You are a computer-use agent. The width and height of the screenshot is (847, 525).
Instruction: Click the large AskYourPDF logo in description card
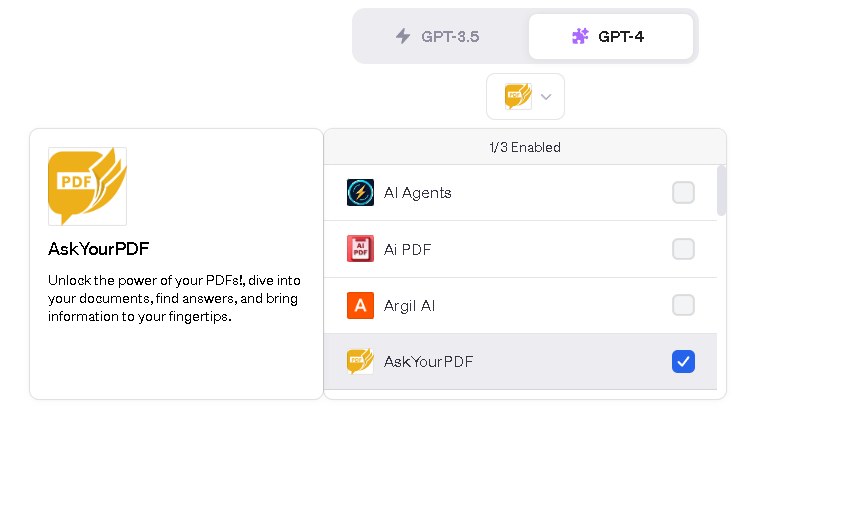[88, 186]
